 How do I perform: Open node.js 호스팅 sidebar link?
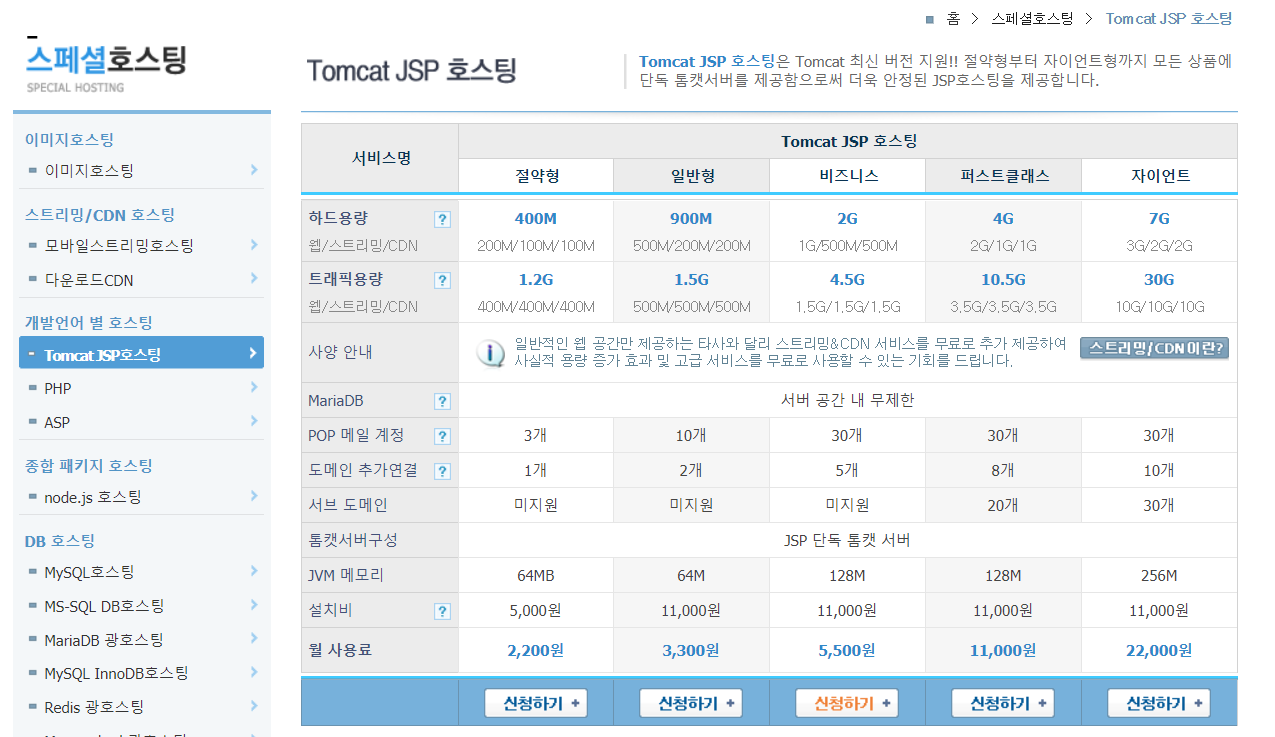click(x=93, y=497)
